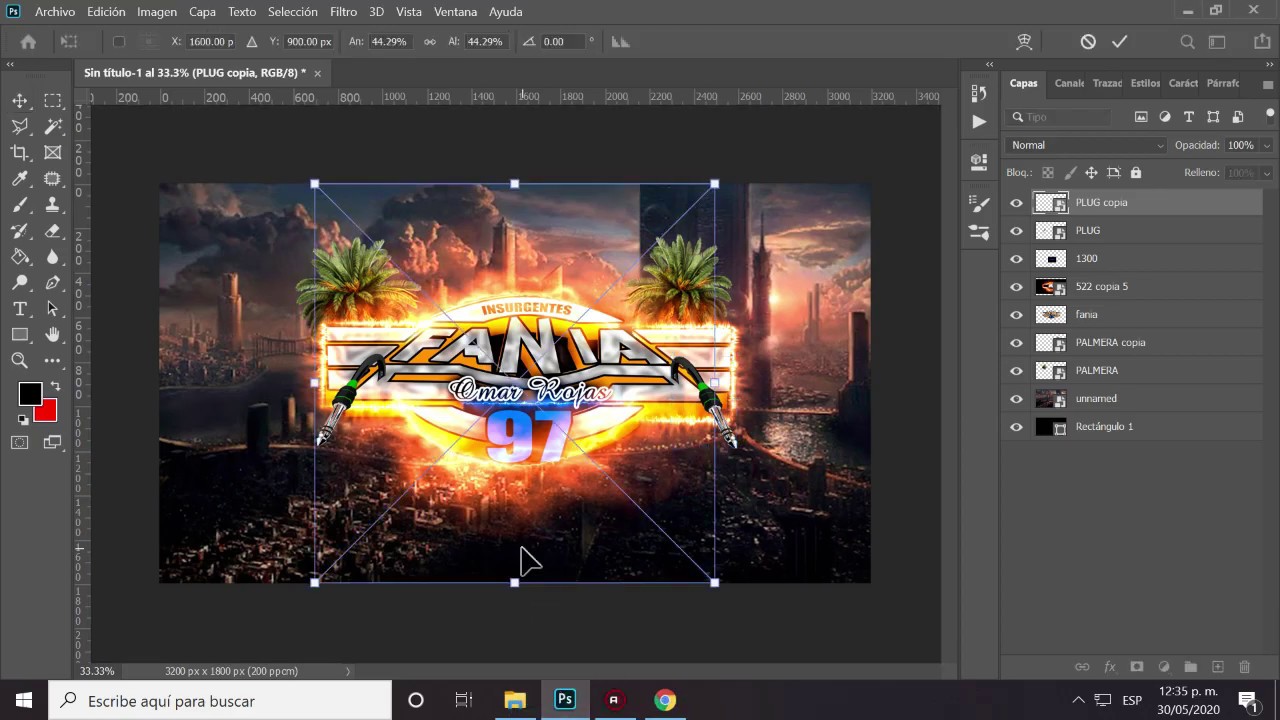Select the Paint Bucket tool
This screenshot has height=720, width=1280.
[20, 257]
